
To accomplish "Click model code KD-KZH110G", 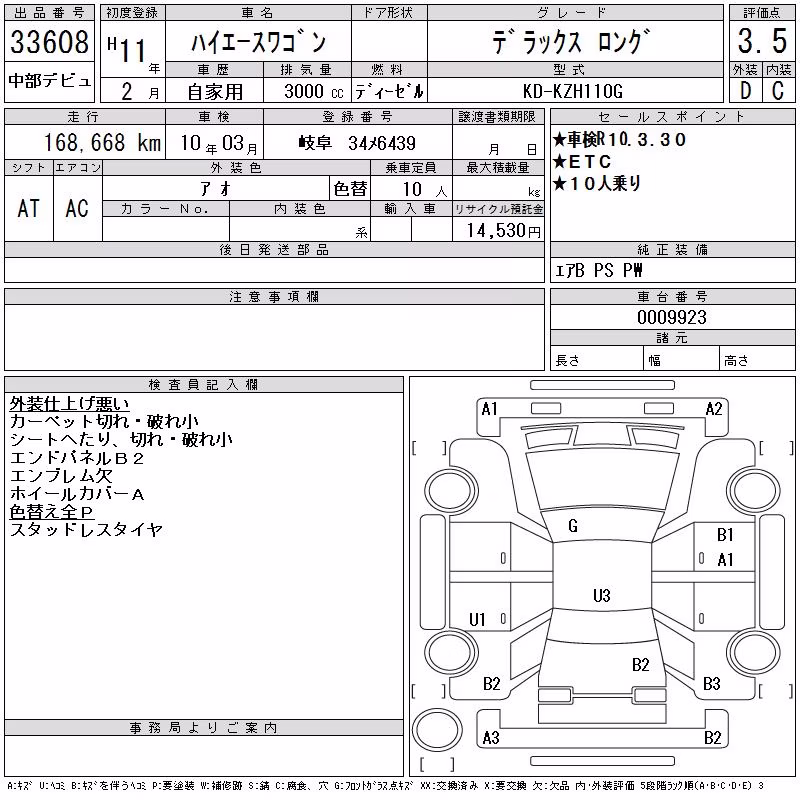I will click(572, 92).
